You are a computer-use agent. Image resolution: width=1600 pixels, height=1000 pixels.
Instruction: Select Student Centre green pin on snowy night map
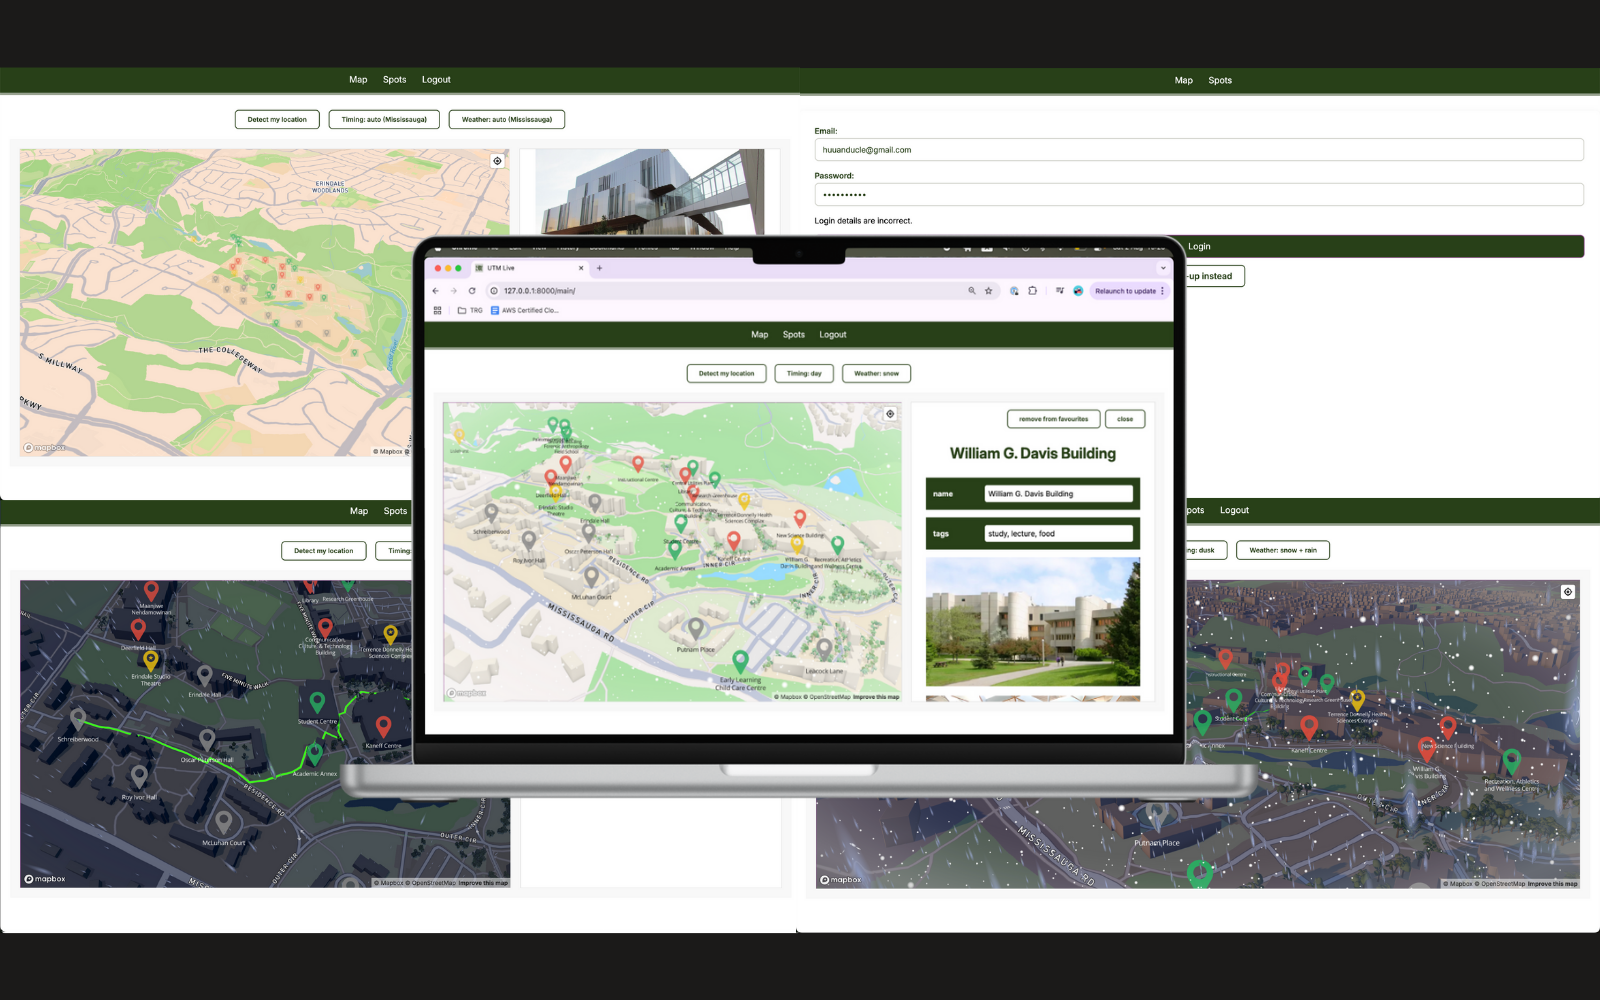pyautogui.click(x=1233, y=700)
